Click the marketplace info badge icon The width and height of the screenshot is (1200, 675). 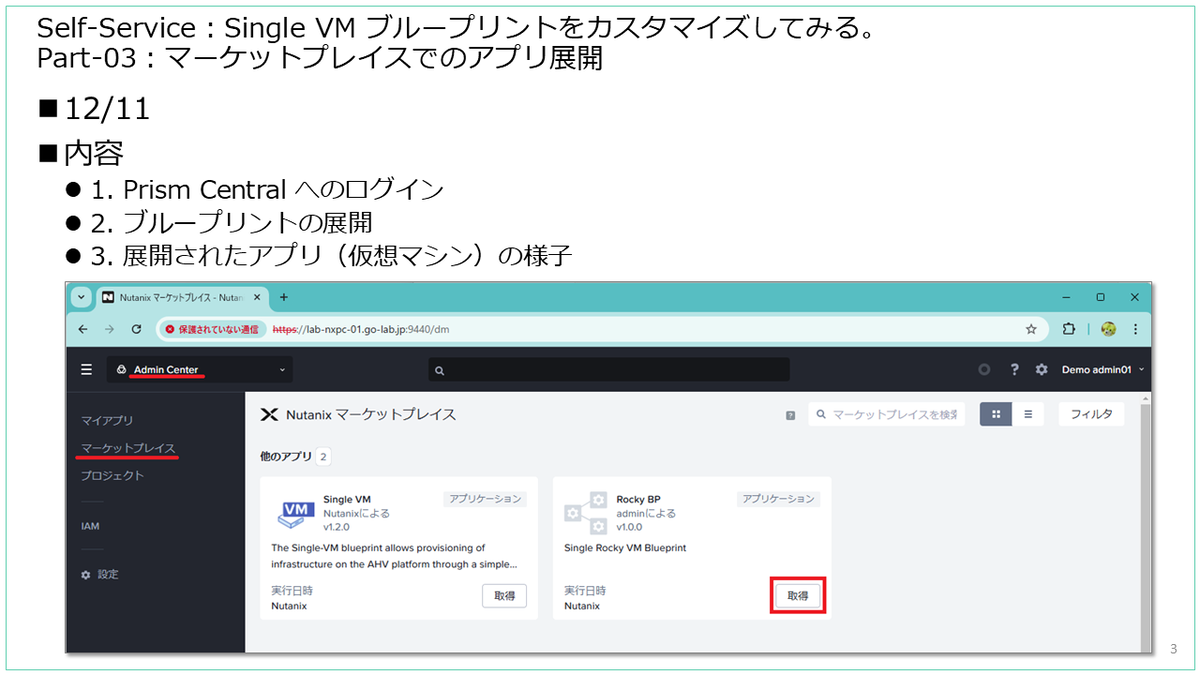(x=790, y=415)
